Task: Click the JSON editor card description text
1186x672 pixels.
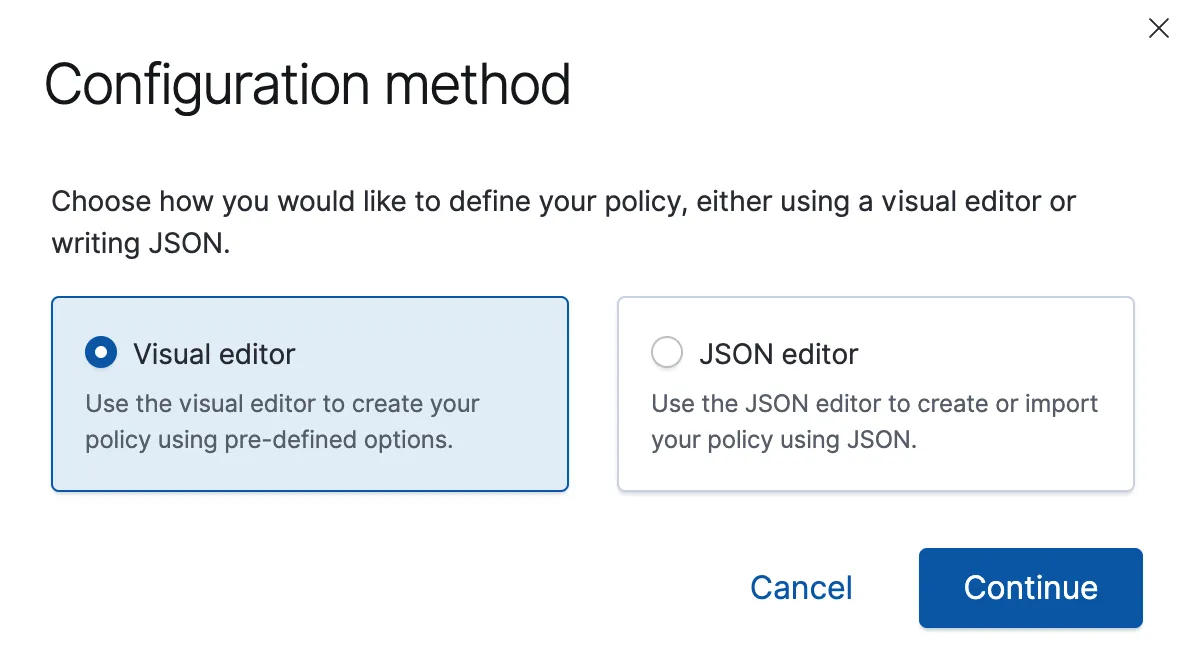Action: click(x=874, y=421)
